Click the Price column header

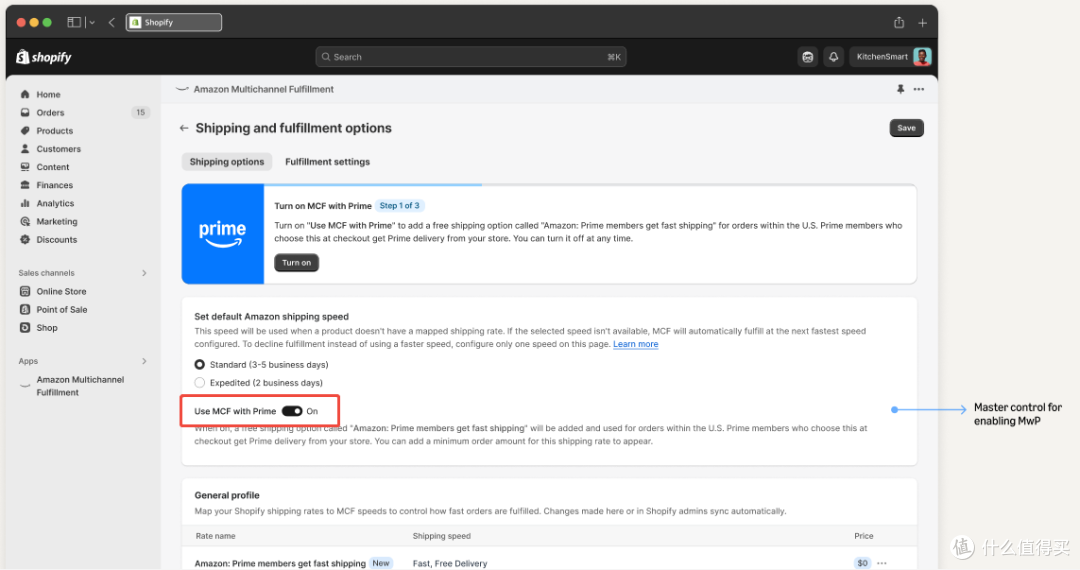[x=864, y=536]
